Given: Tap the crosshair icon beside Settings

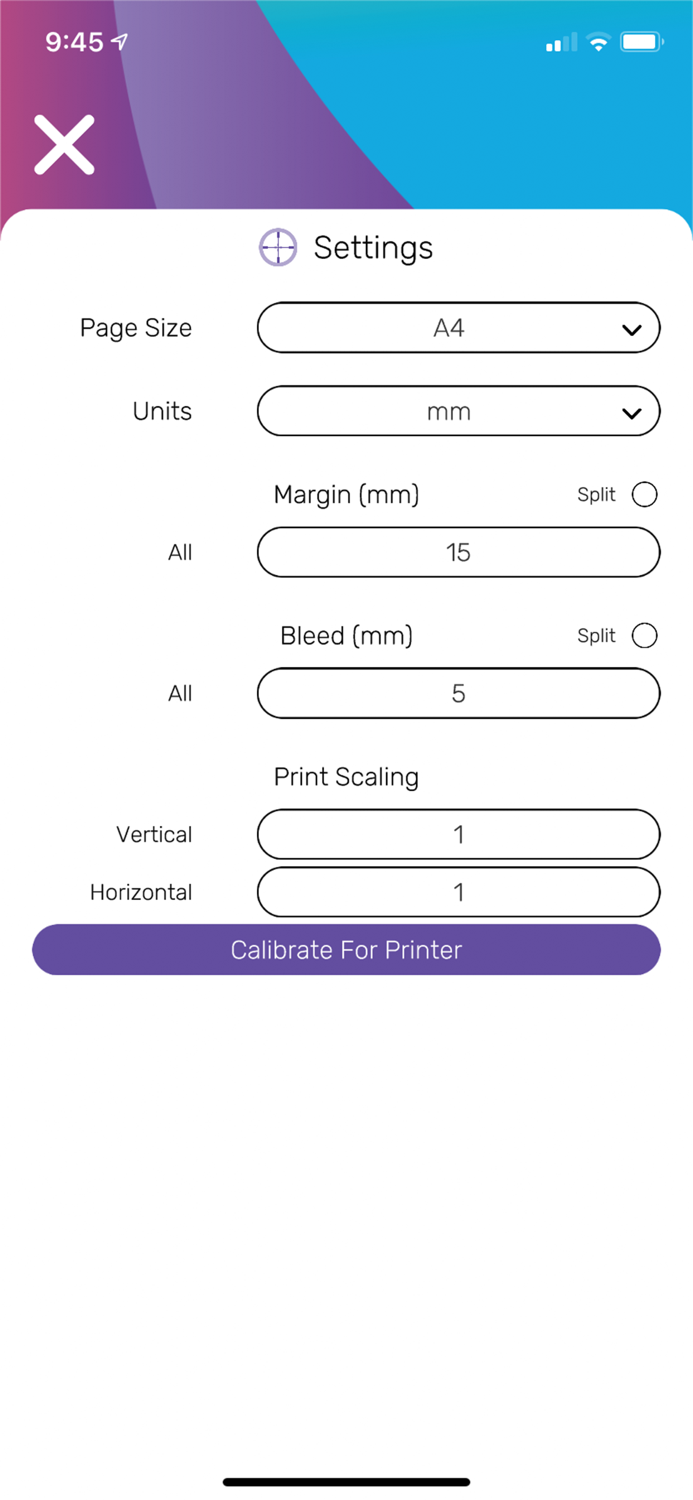Looking at the screenshot, I should (x=278, y=247).
